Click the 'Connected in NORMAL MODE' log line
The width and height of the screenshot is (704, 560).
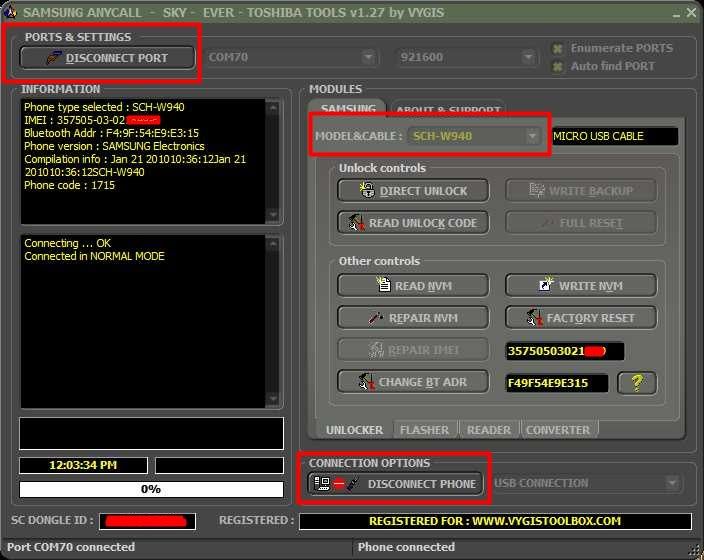pos(94,256)
